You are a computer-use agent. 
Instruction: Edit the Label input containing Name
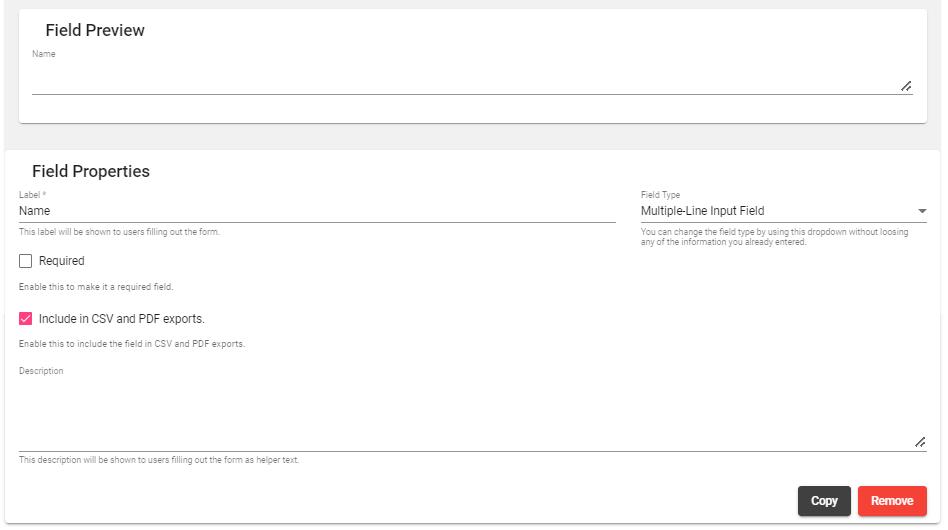click(317, 211)
